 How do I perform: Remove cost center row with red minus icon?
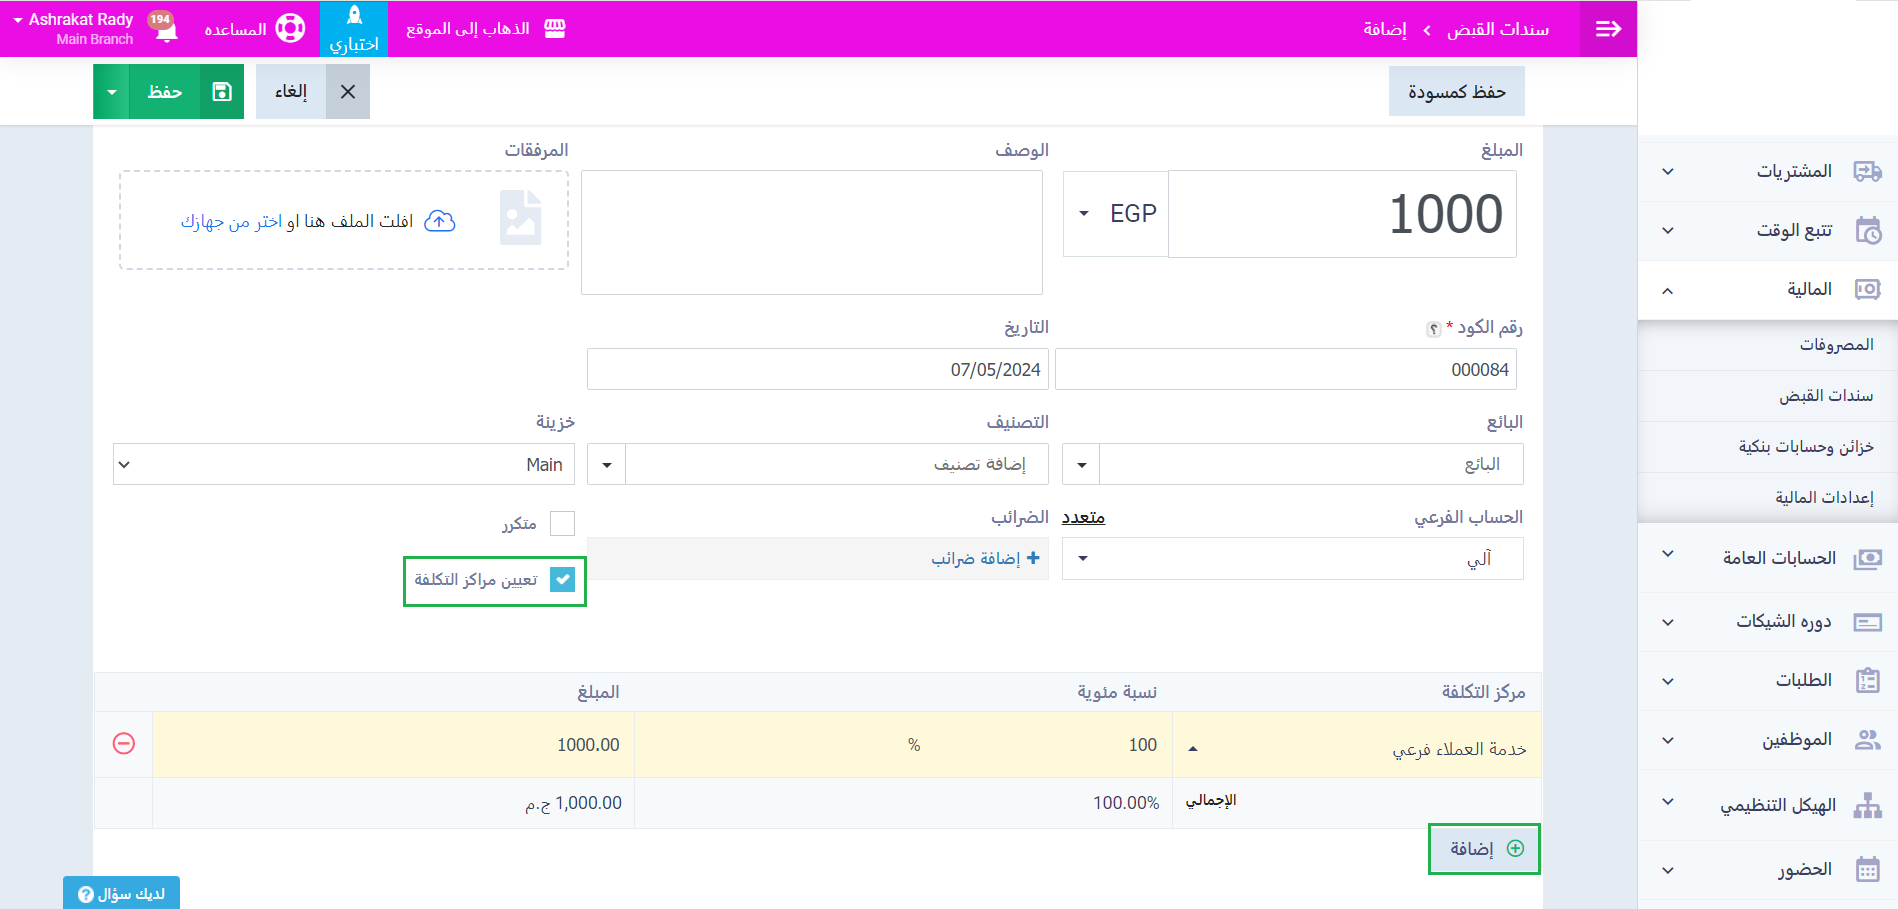(124, 743)
